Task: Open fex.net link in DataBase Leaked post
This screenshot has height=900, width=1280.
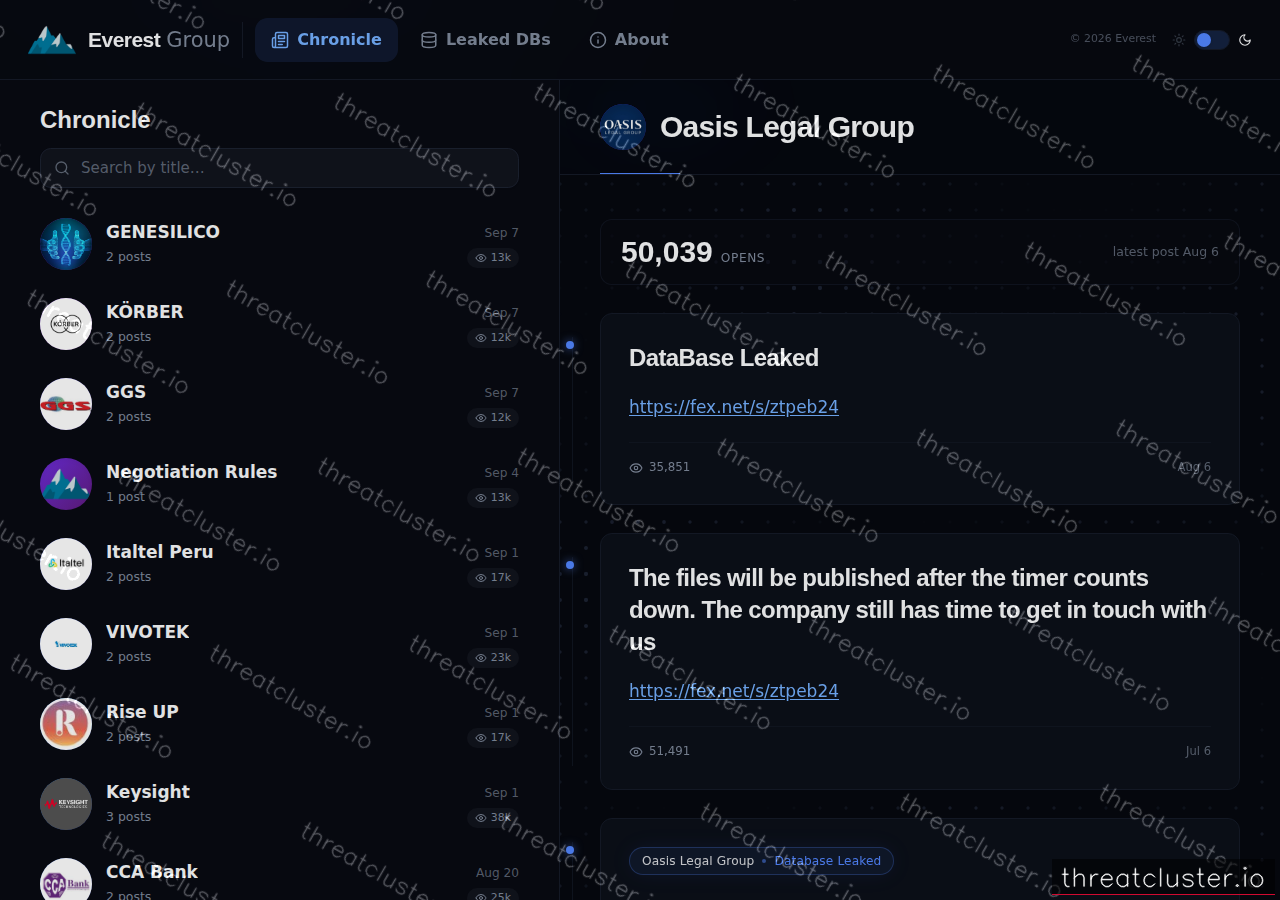Action: coord(734,407)
